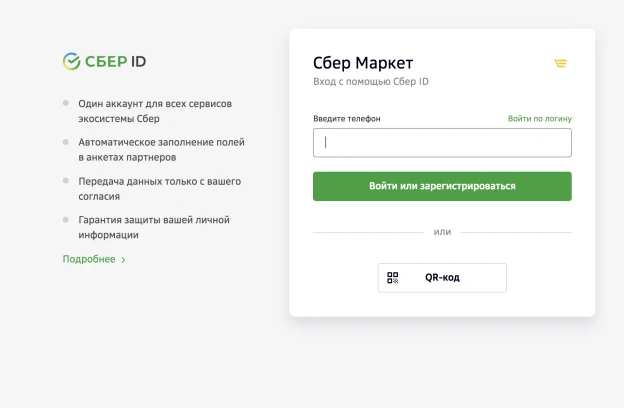Click the bullet dot before Автоматическое заполнение
Screen dimensions: 624x408
[x=66, y=142]
